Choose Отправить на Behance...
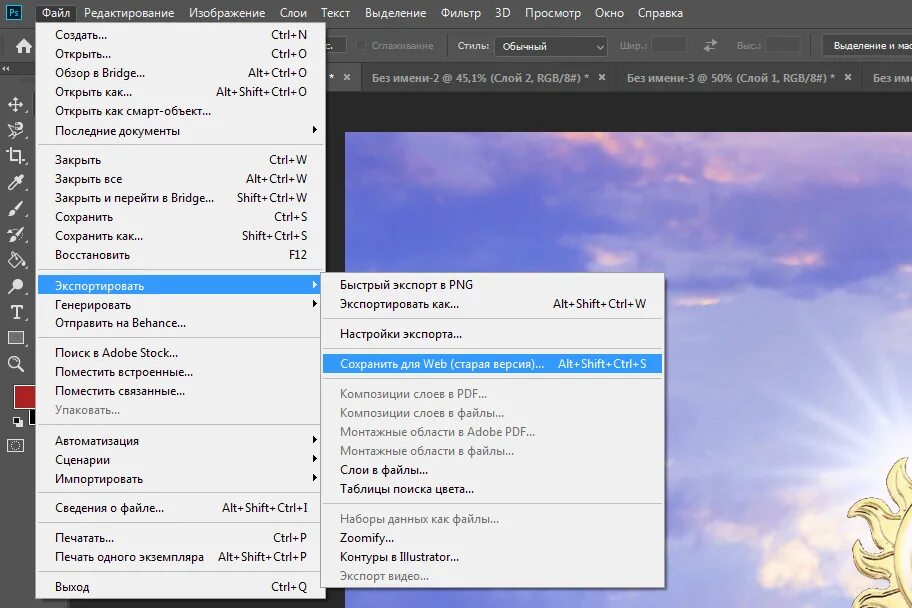 point(181,323)
